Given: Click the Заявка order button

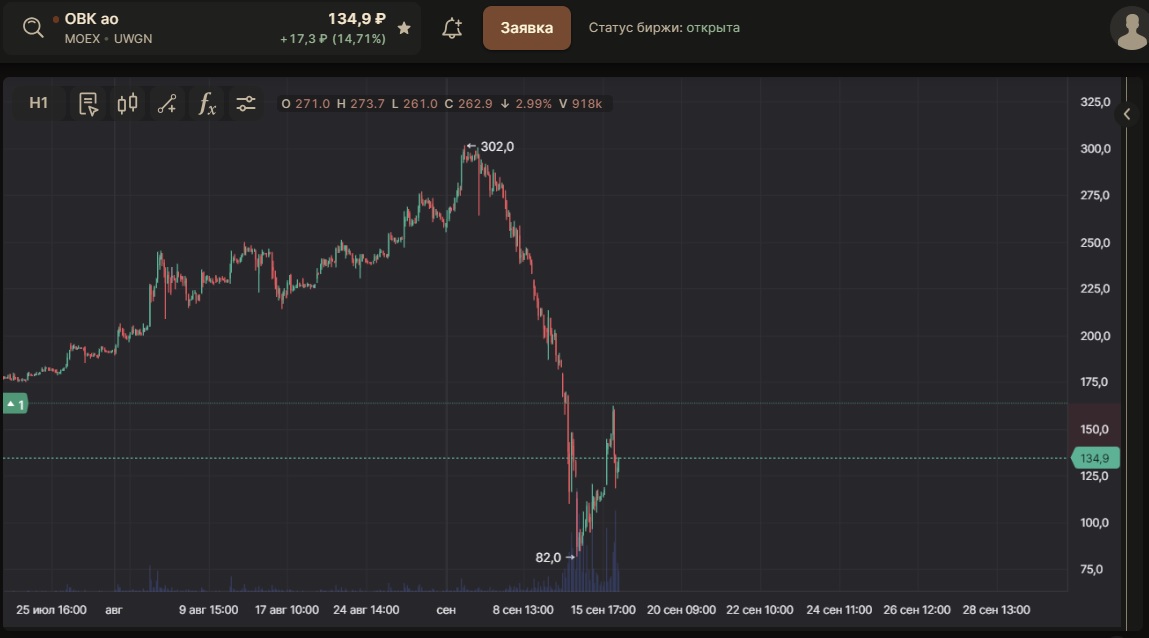Looking at the screenshot, I should (x=526, y=28).
